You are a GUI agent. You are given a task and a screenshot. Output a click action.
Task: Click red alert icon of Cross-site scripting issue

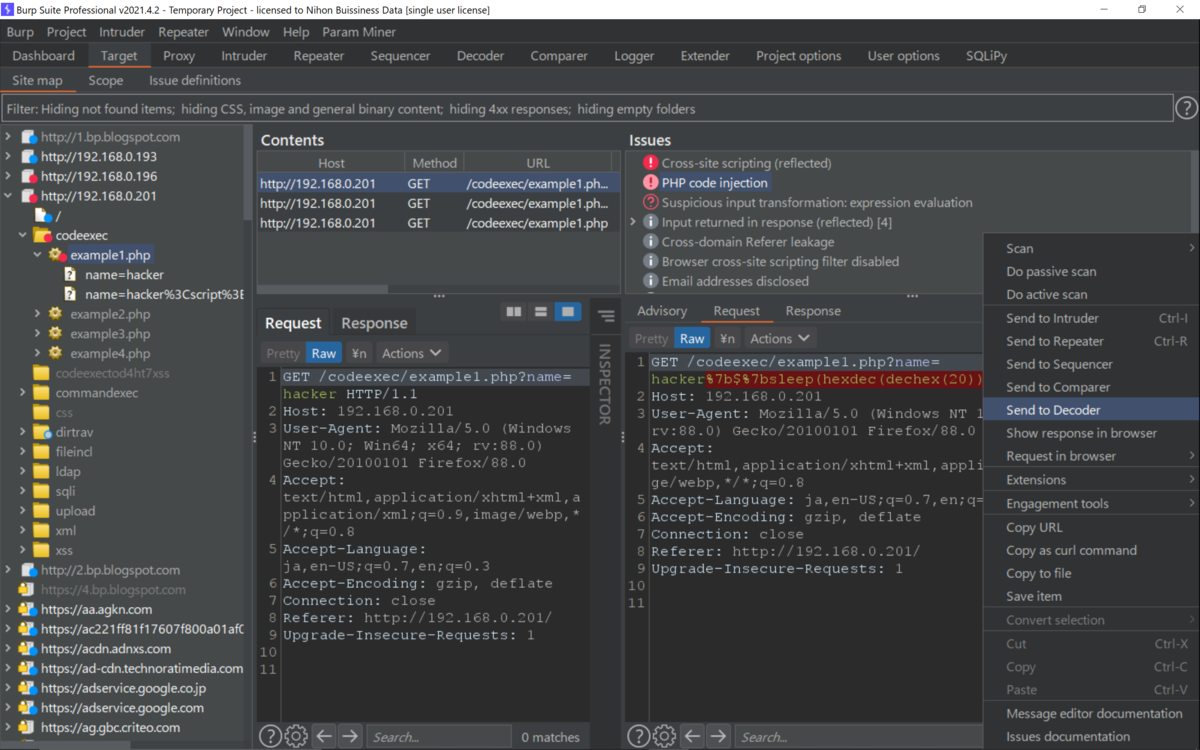coord(650,163)
